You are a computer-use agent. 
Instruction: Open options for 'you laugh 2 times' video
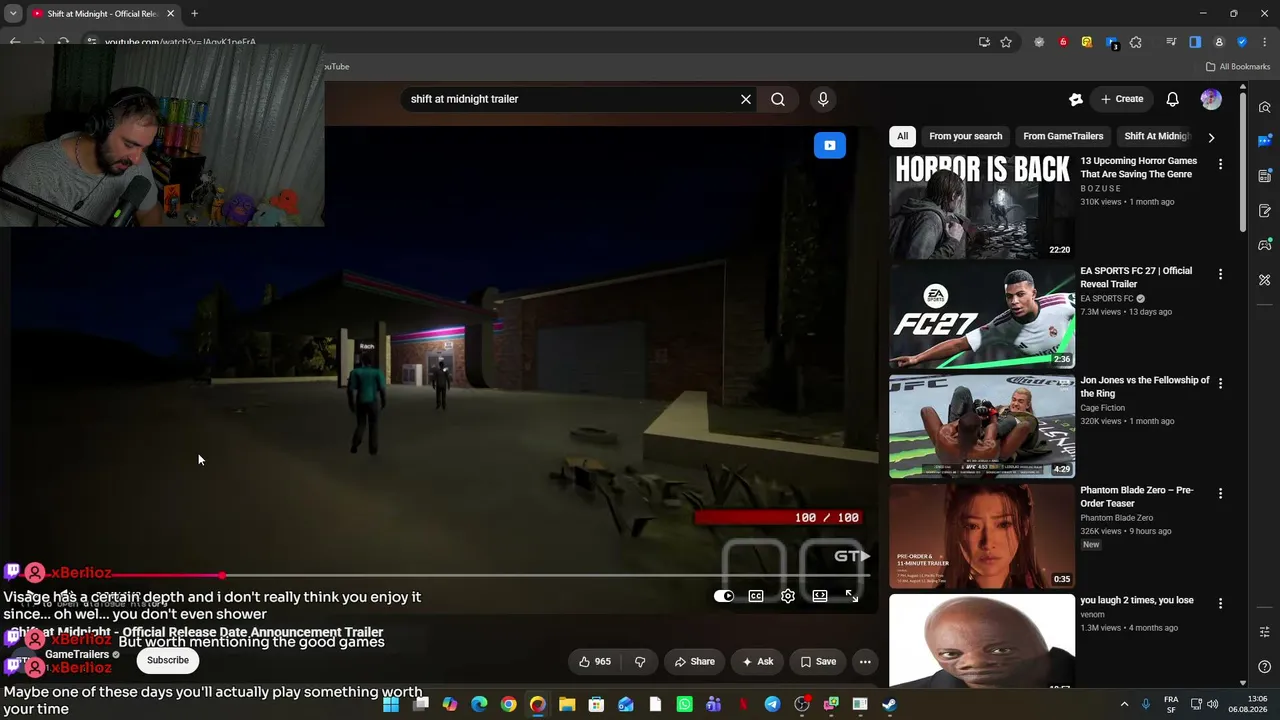tap(1220, 604)
